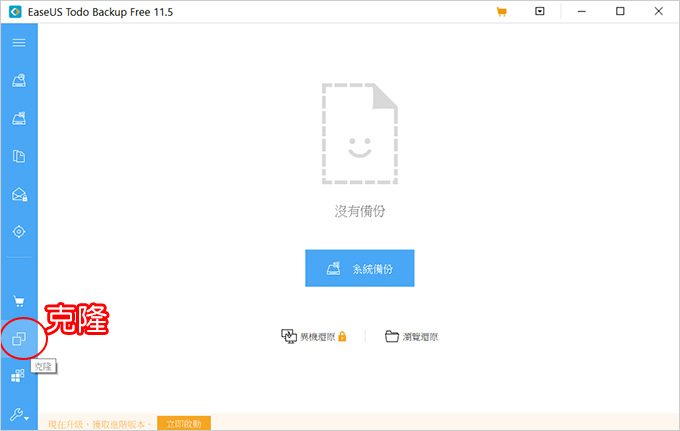Click the 沒有備份 text label
The height and width of the screenshot is (431, 680).
360,211
